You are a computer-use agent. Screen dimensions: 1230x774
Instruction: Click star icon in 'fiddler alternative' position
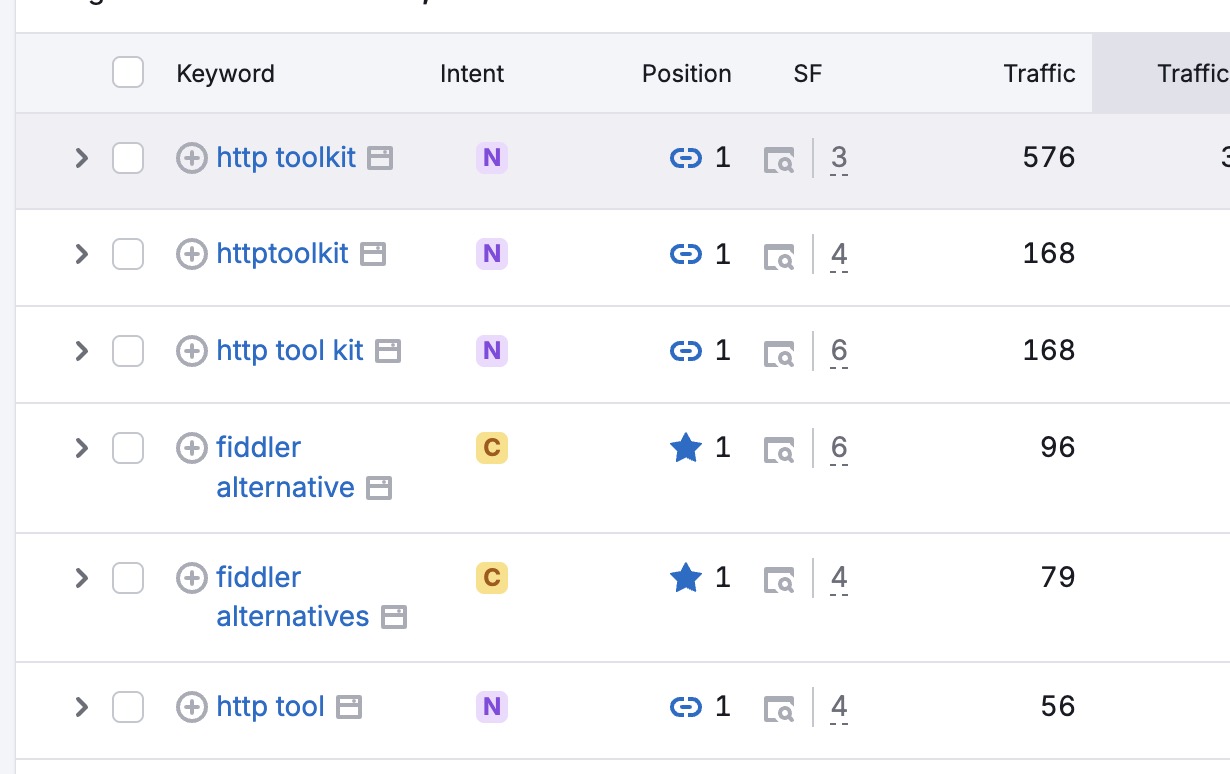coord(685,448)
